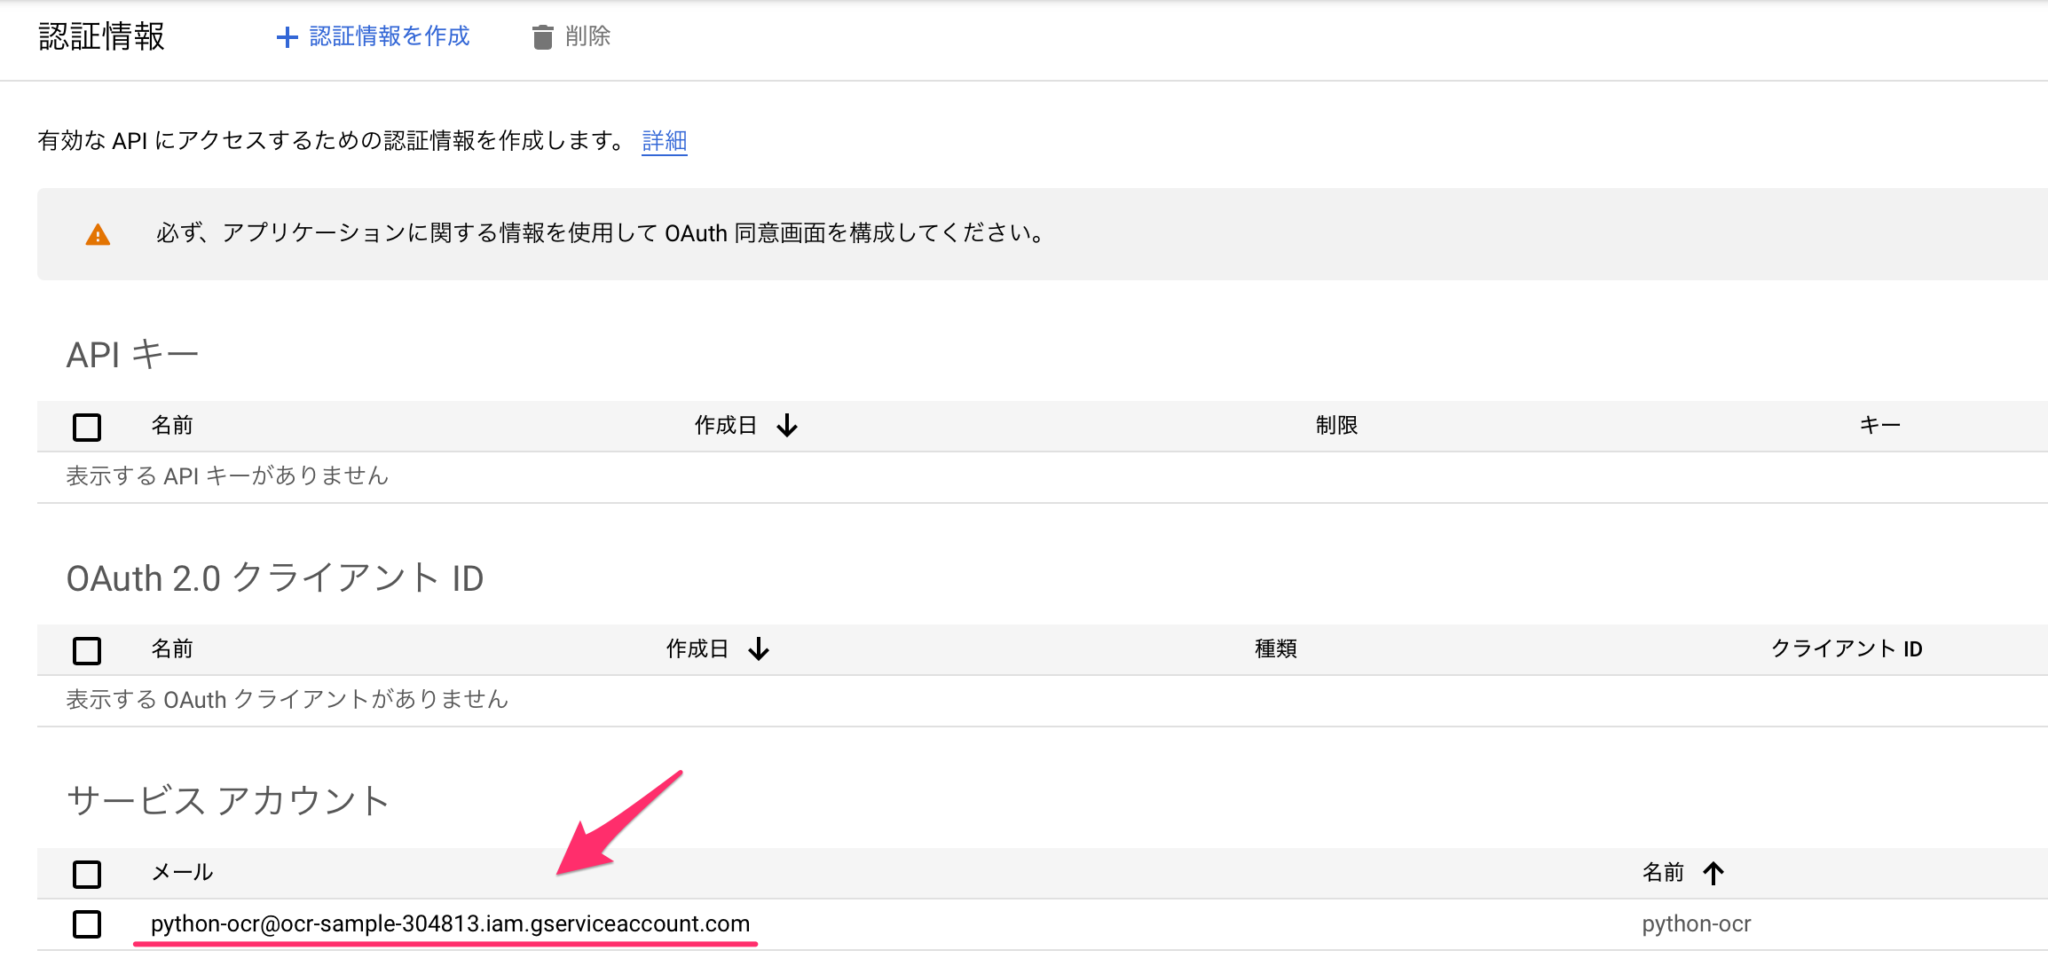
Task: Check the header checkbox in サービス アカウント table
Action: point(87,873)
